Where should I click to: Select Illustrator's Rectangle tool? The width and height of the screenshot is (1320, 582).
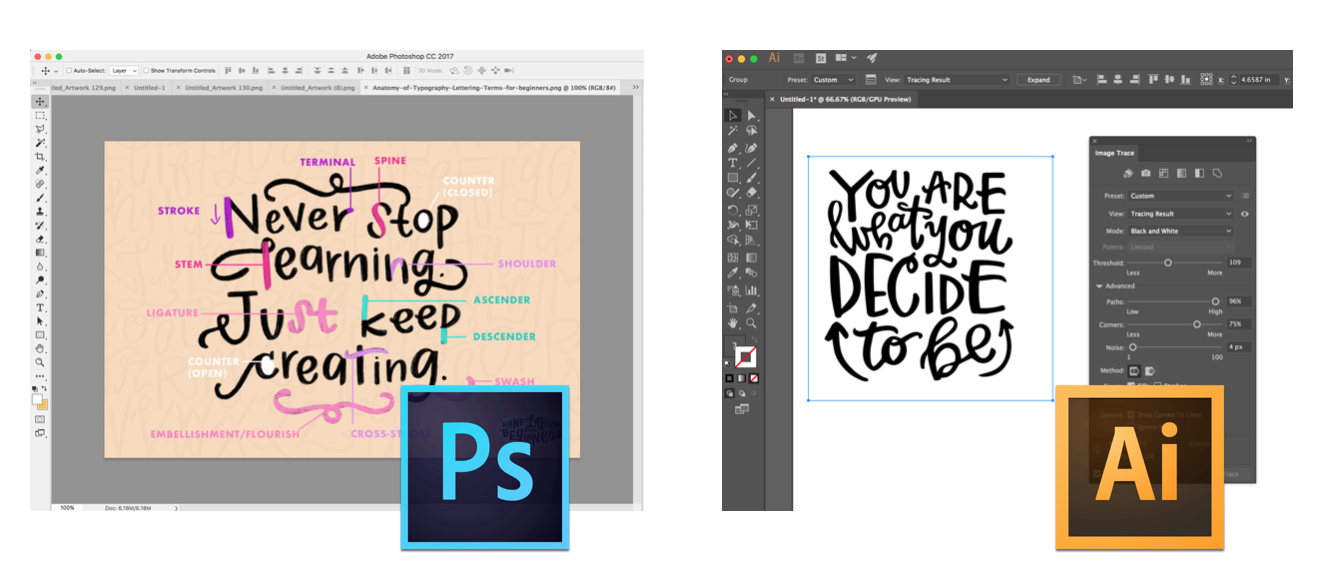click(732, 178)
